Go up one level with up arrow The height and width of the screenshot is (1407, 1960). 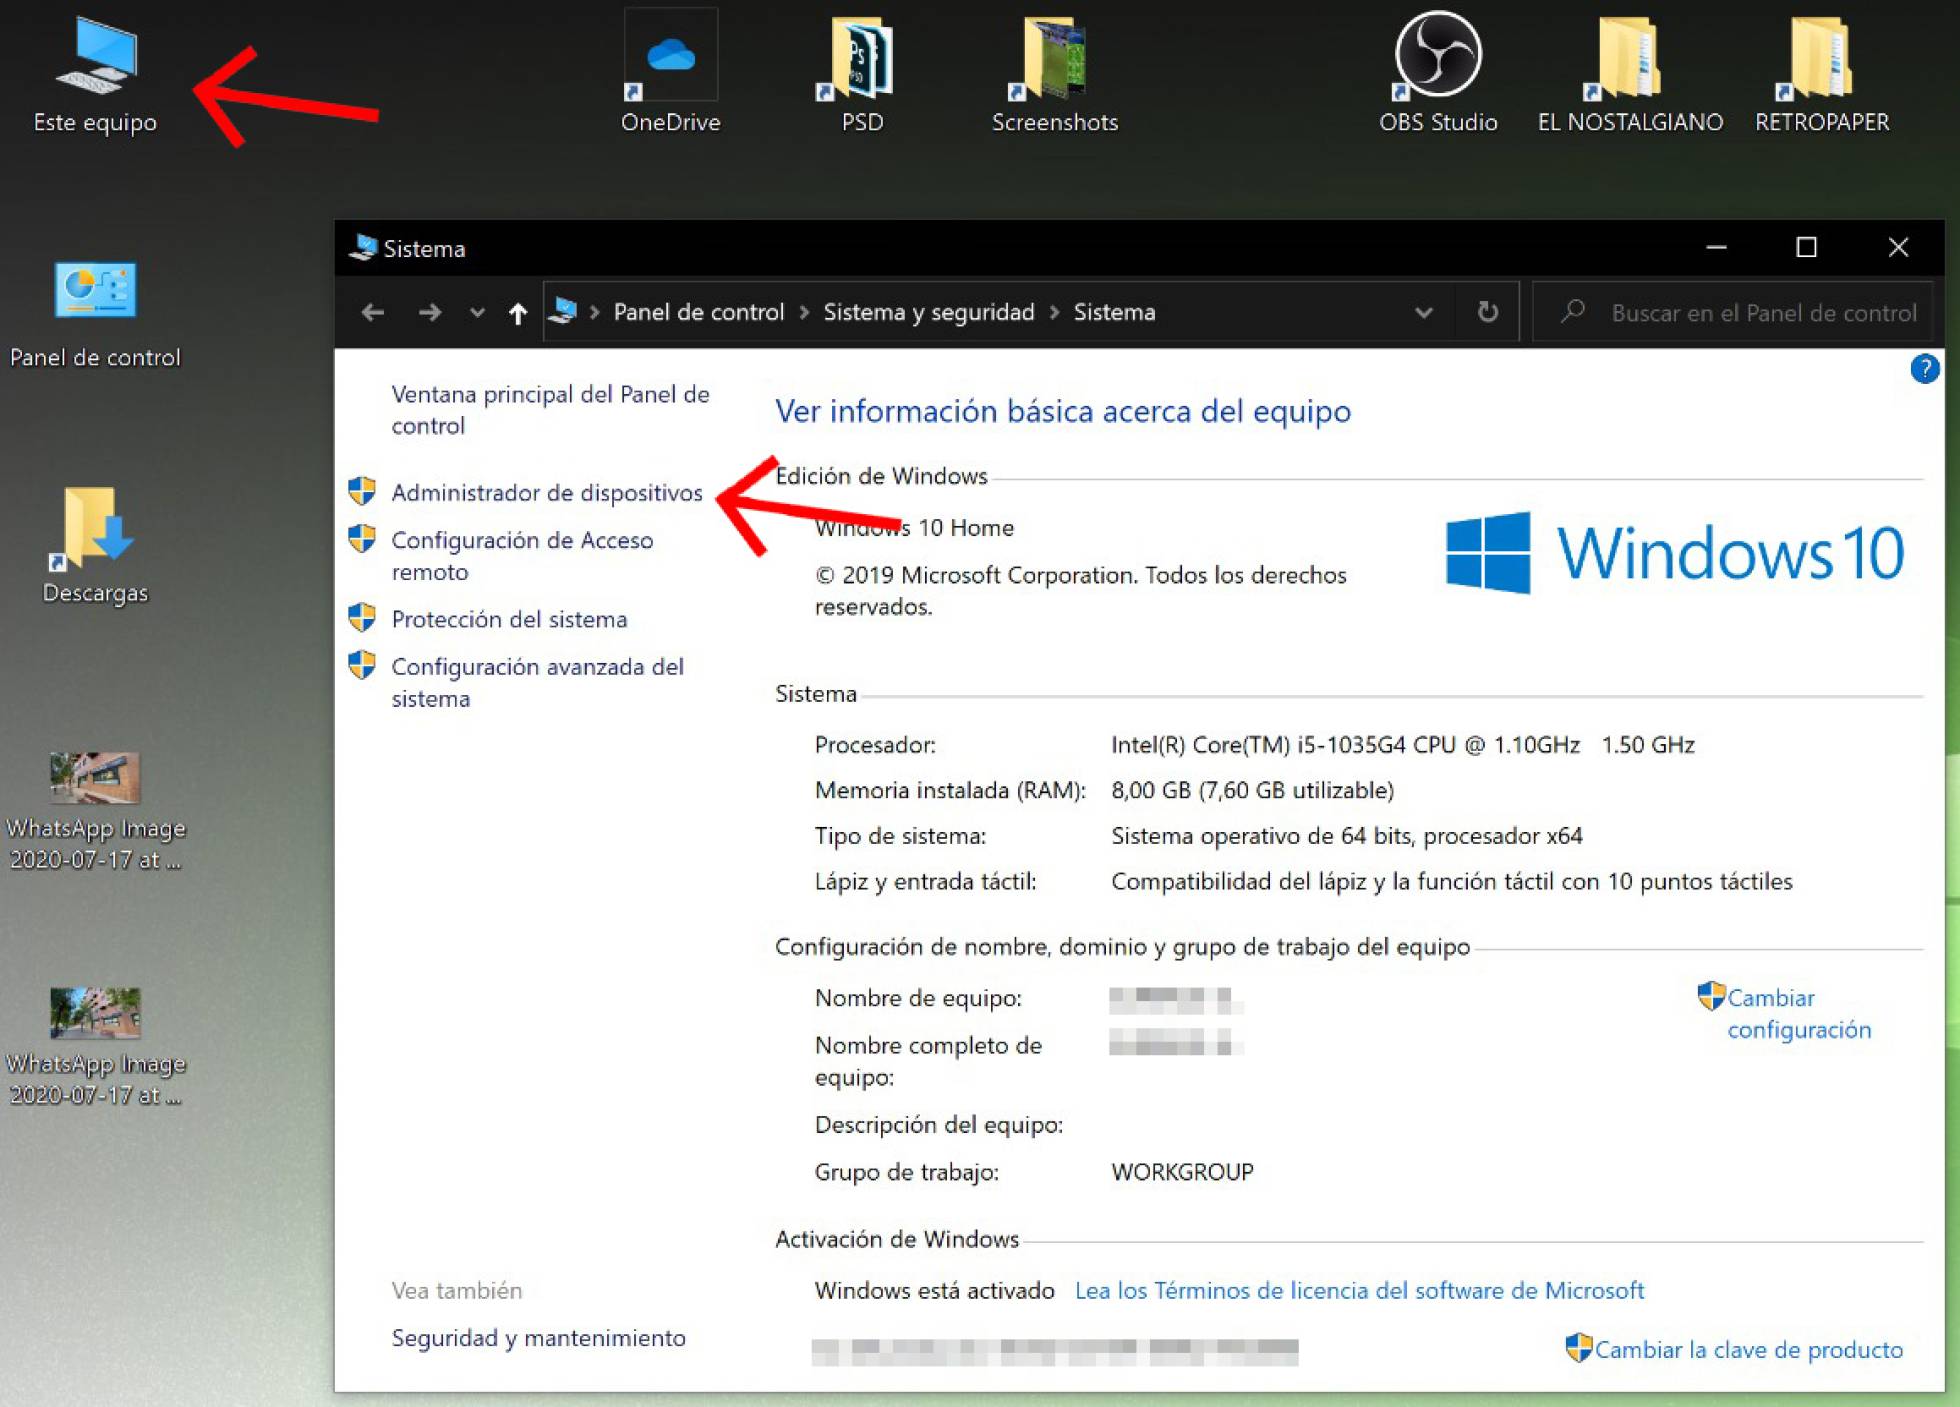517,313
